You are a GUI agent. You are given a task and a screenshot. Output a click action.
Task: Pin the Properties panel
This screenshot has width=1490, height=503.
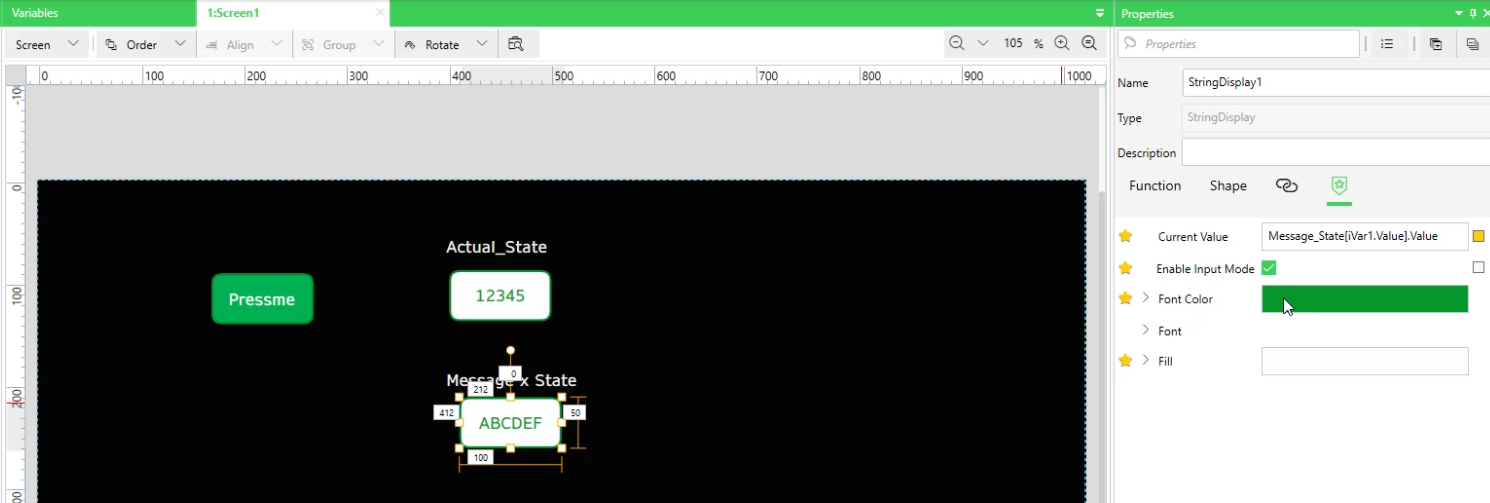(x=1472, y=13)
